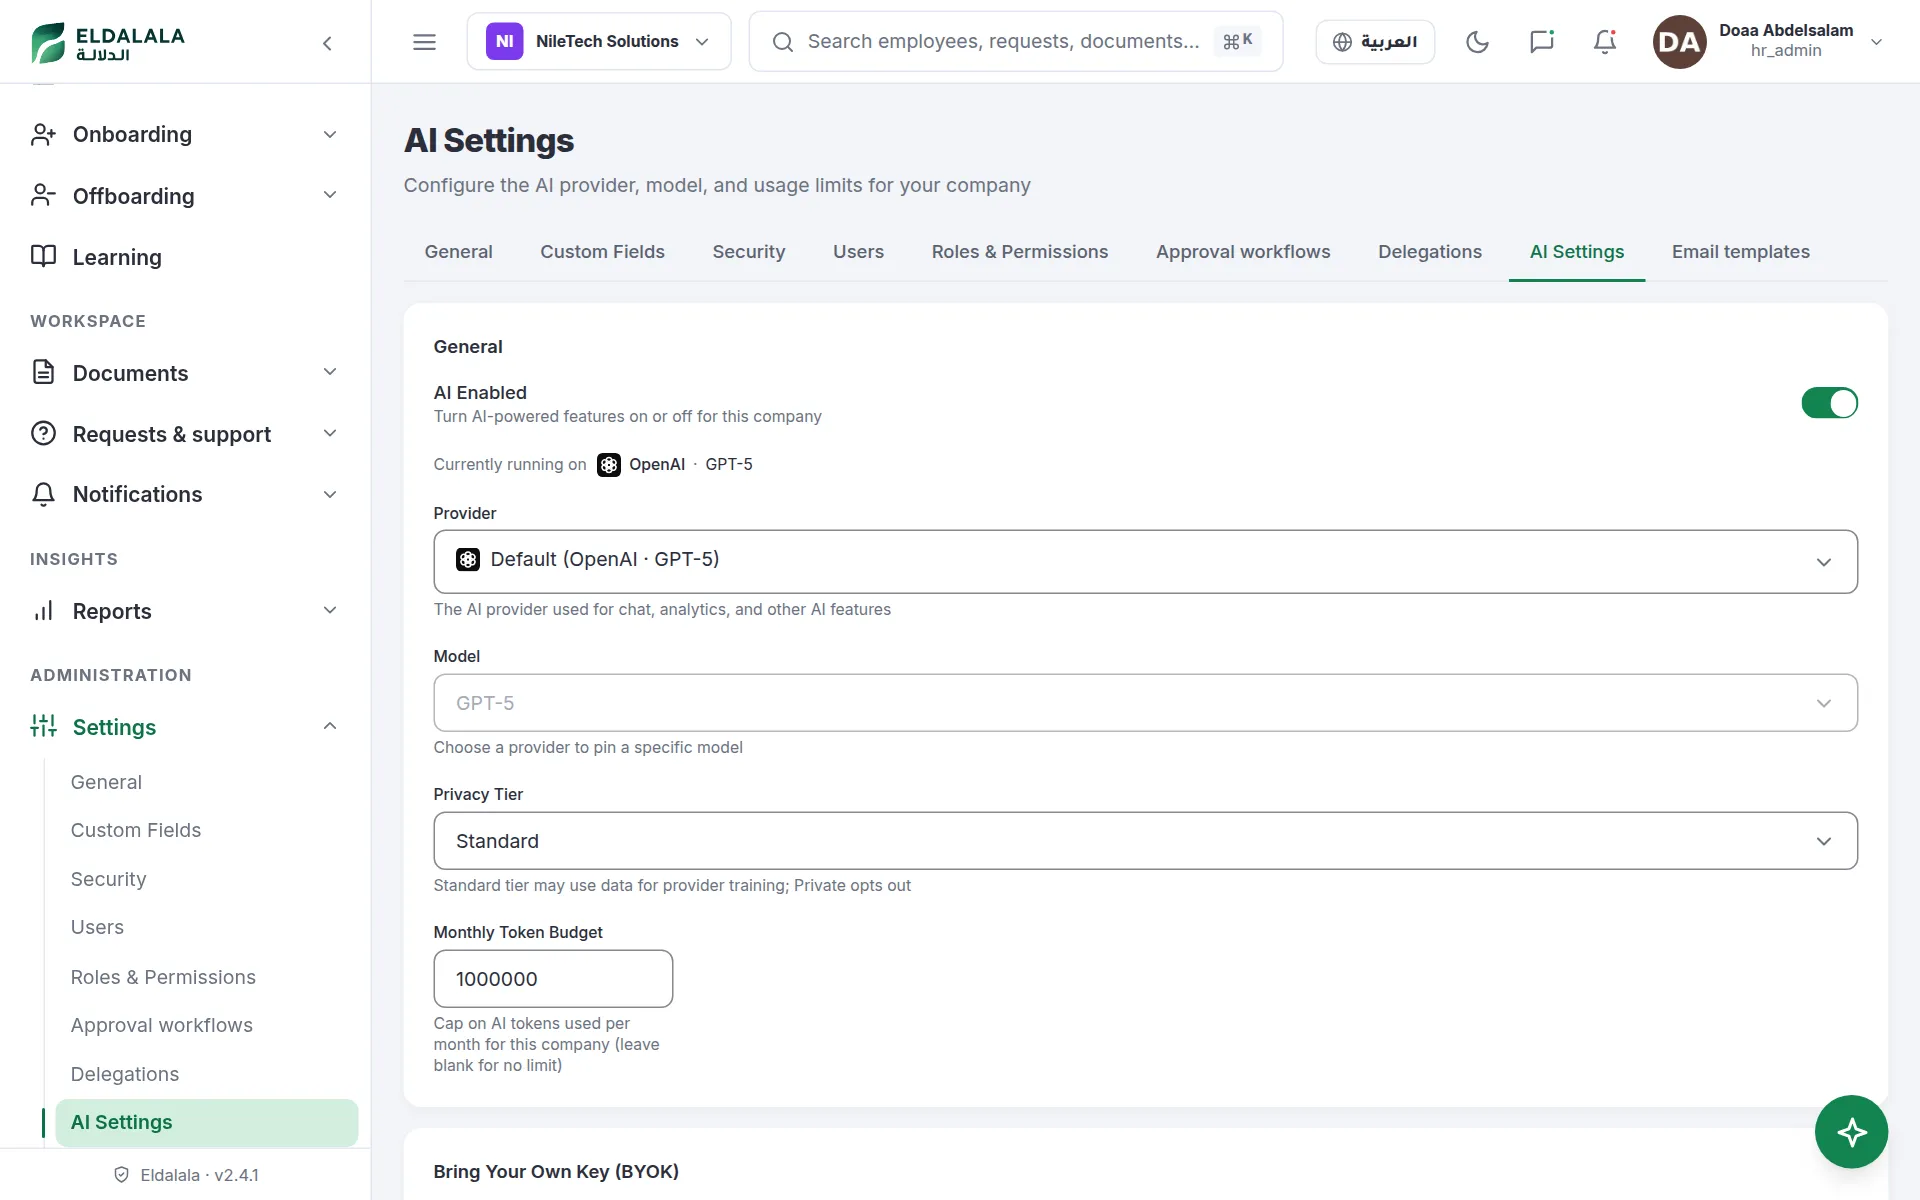Image resolution: width=1920 pixels, height=1200 pixels.
Task: Open the chat messages icon
Action: (1541, 42)
